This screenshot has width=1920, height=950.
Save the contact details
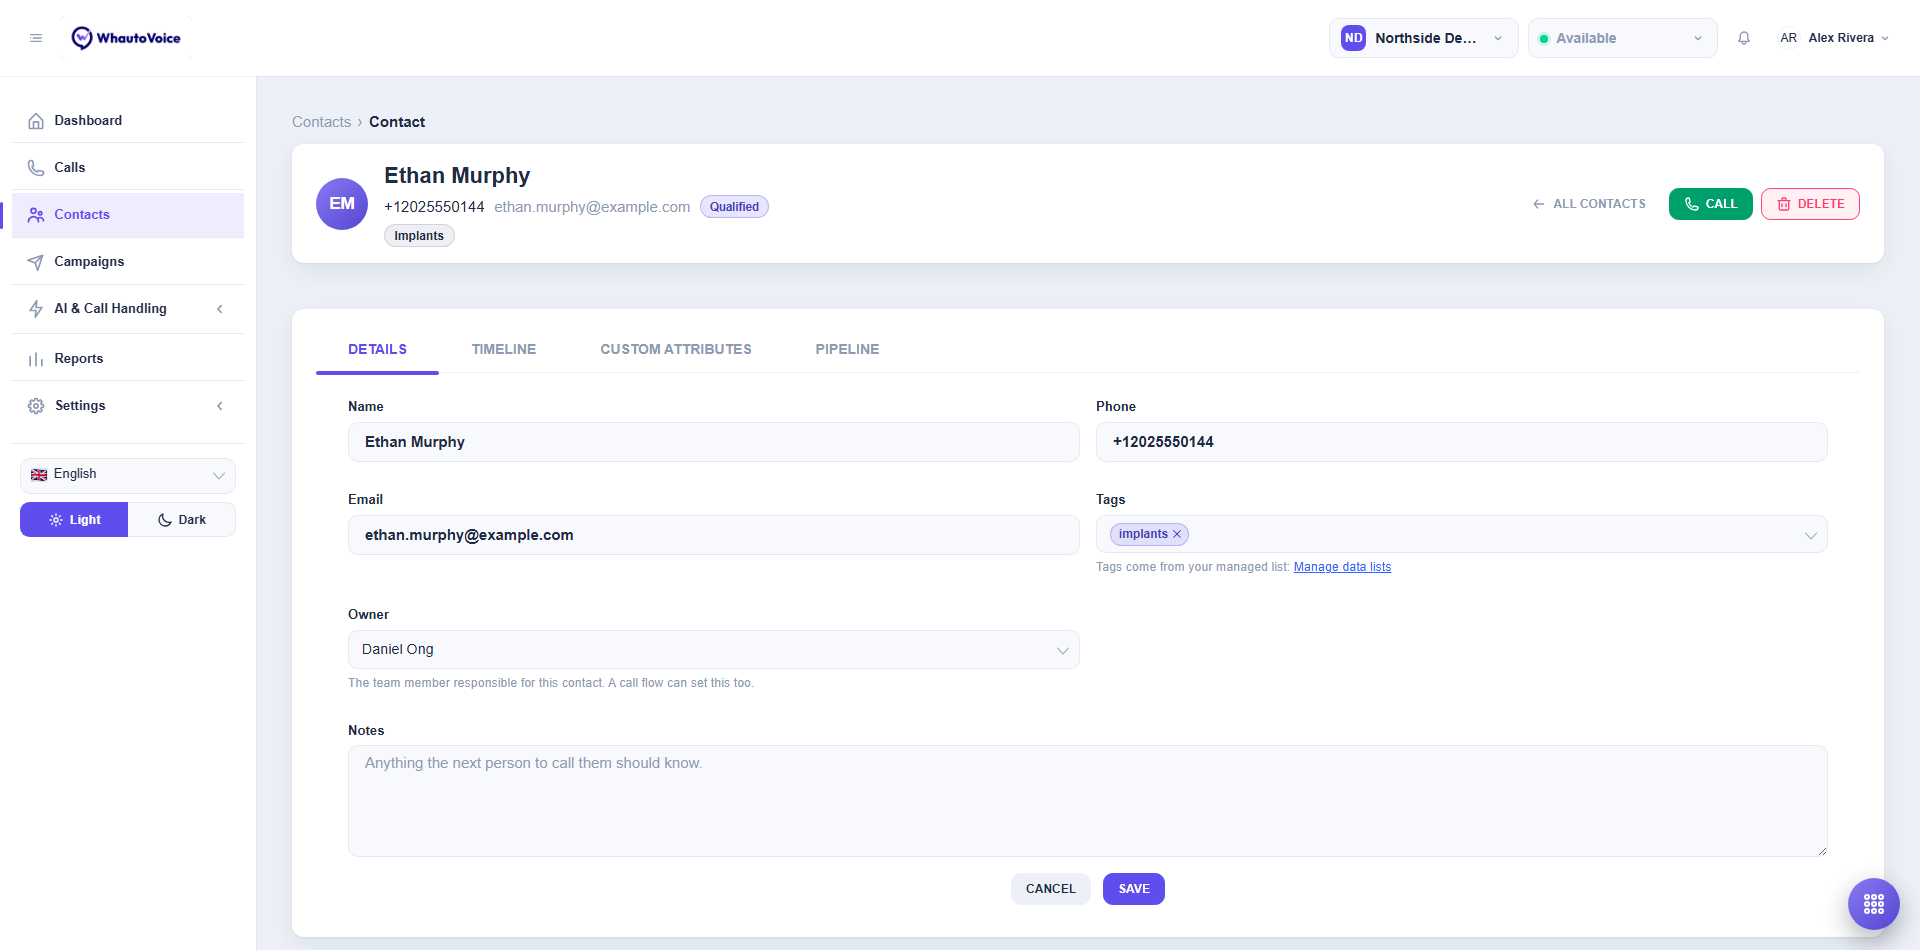pyautogui.click(x=1134, y=889)
